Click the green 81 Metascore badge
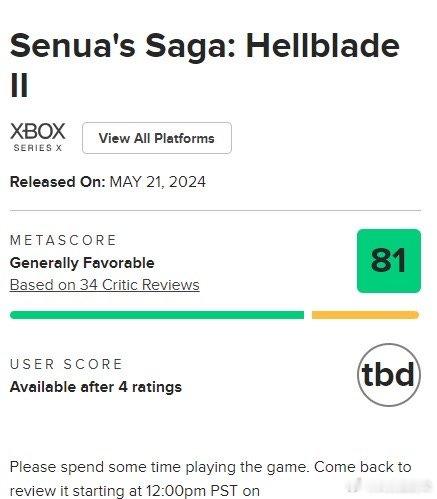This screenshot has height=499, width=437. pyautogui.click(x=389, y=261)
